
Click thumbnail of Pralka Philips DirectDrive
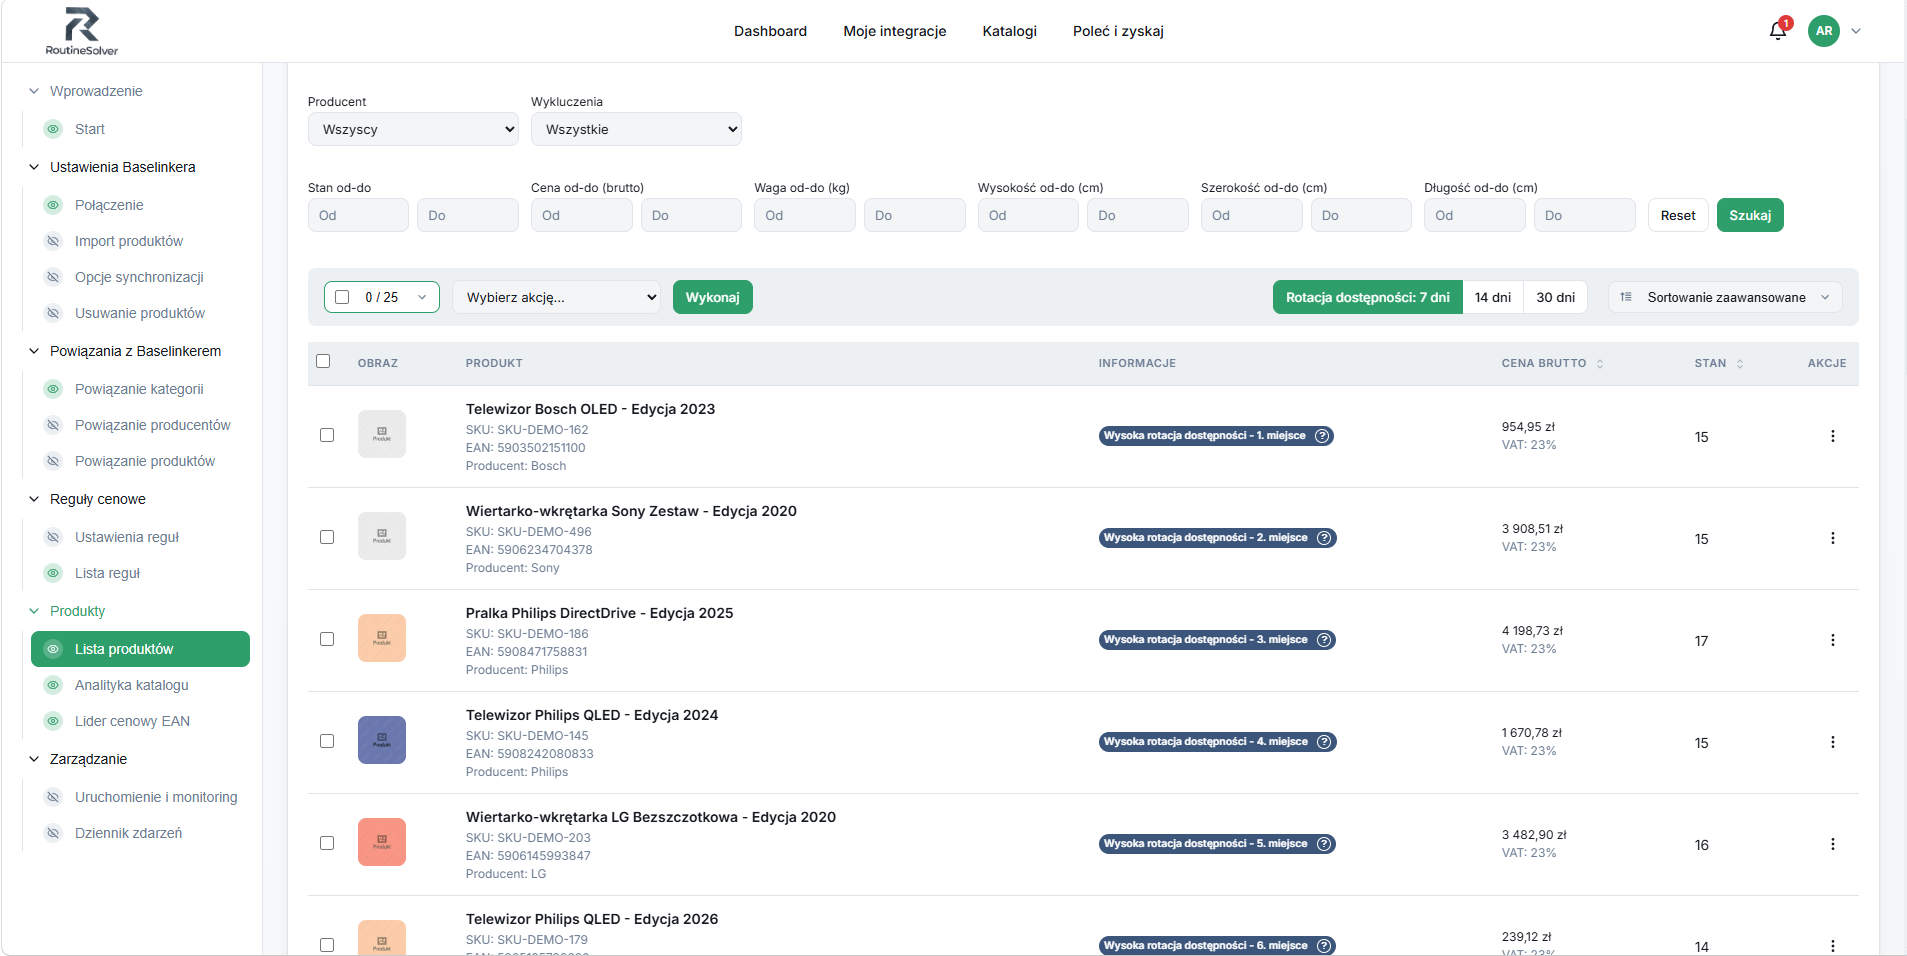point(382,638)
